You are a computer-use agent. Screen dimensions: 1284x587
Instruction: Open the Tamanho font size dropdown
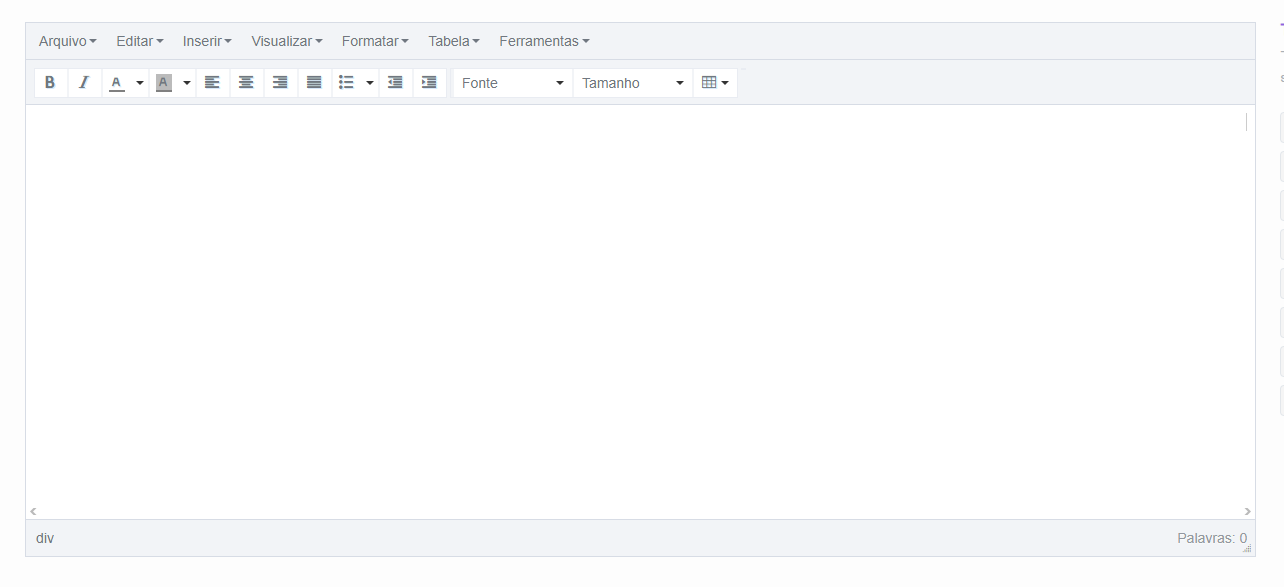point(632,83)
